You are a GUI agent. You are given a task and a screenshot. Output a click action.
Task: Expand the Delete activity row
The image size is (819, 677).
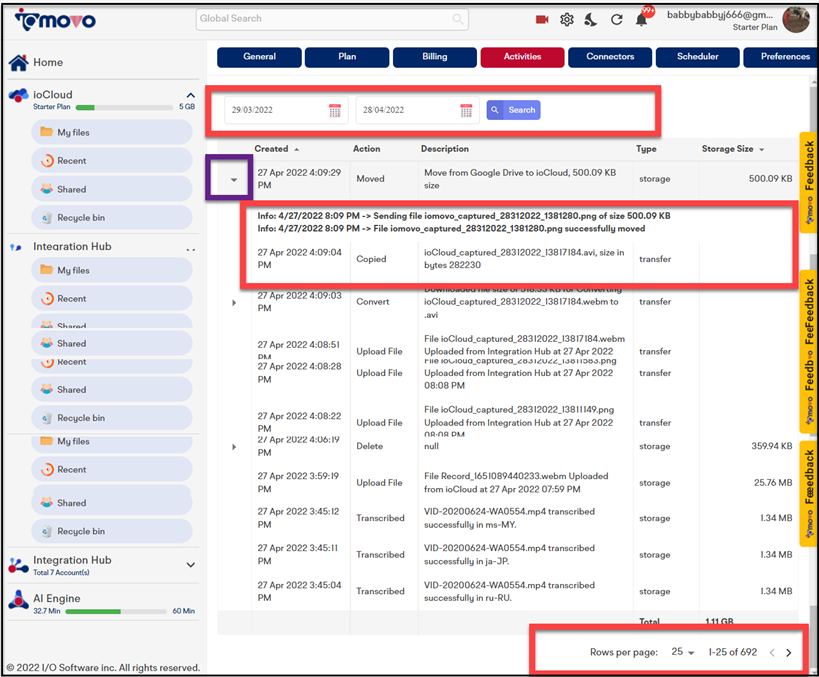pyautogui.click(x=234, y=447)
